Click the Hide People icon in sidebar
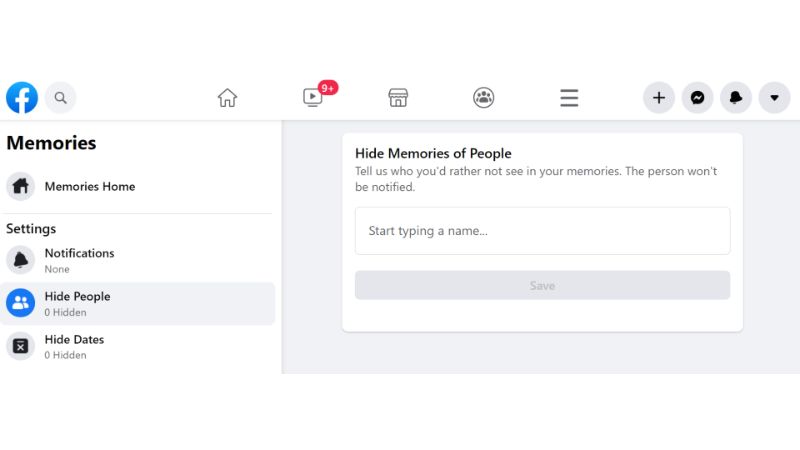 pos(21,303)
